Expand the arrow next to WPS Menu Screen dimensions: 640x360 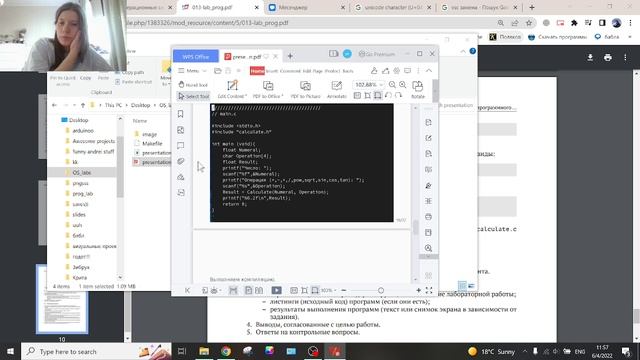click(x=204, y=71)
